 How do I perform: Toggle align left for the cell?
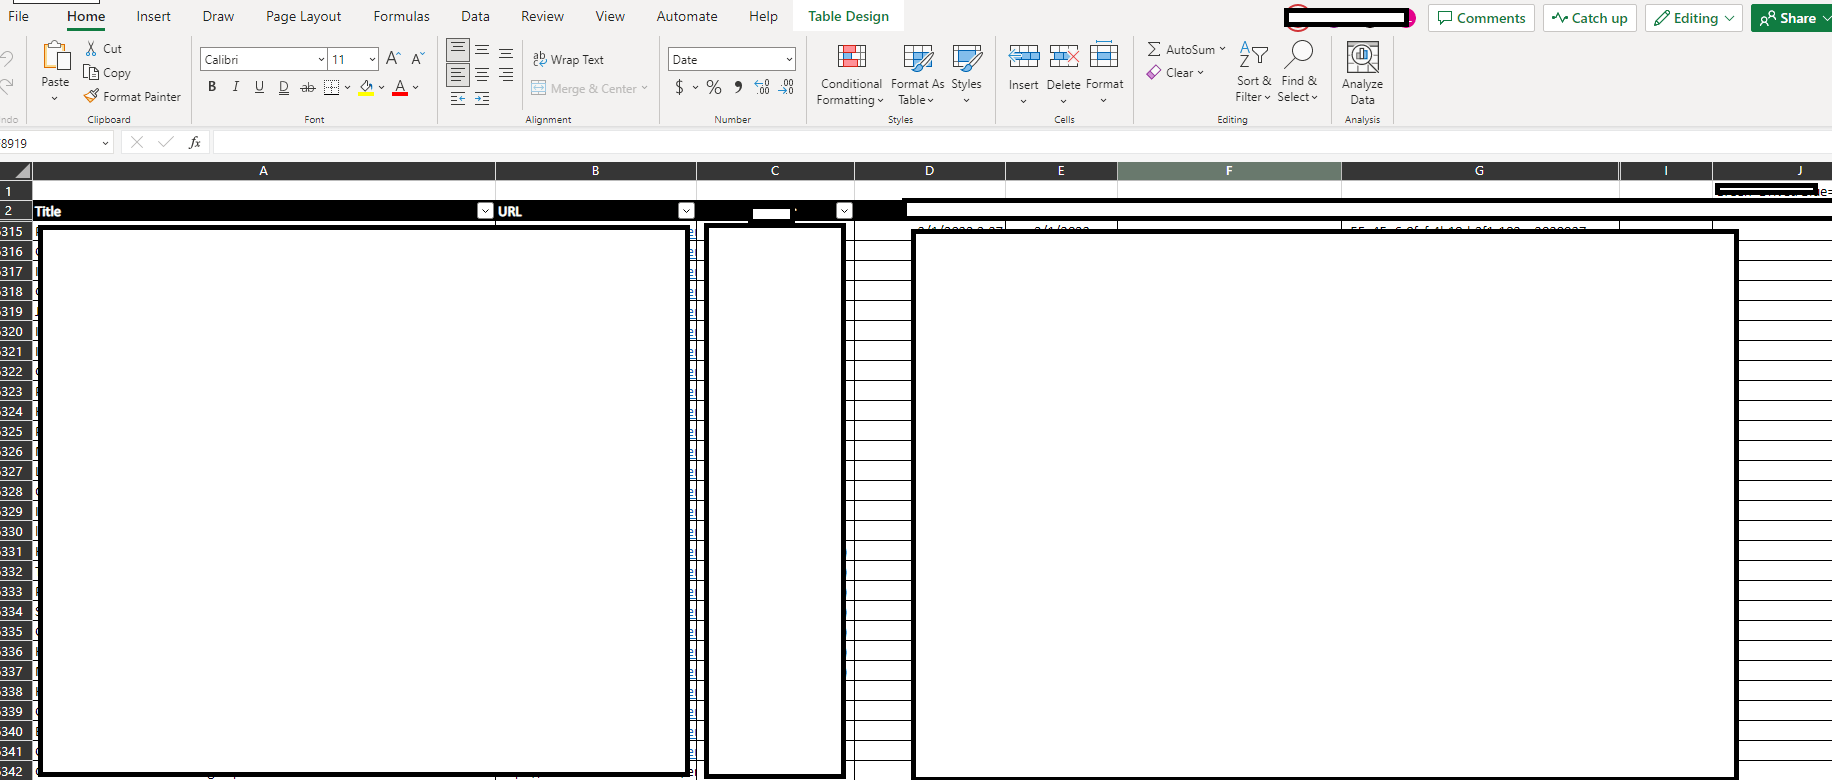pyautogui.click(x=458, y=75)
